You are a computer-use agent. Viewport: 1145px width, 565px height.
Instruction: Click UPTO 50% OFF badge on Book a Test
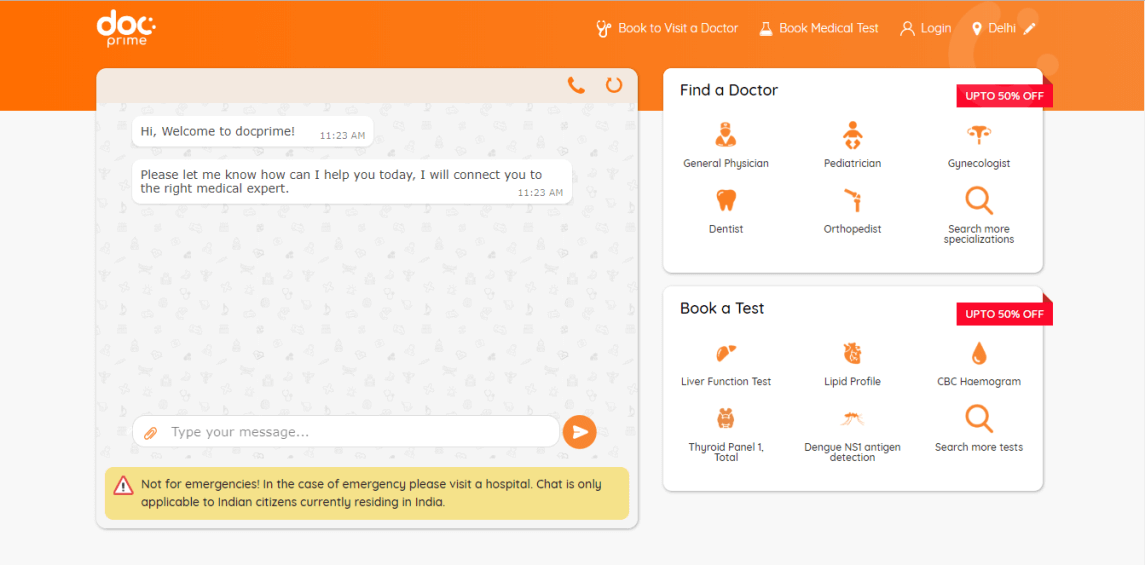(x=1004, y=315)
